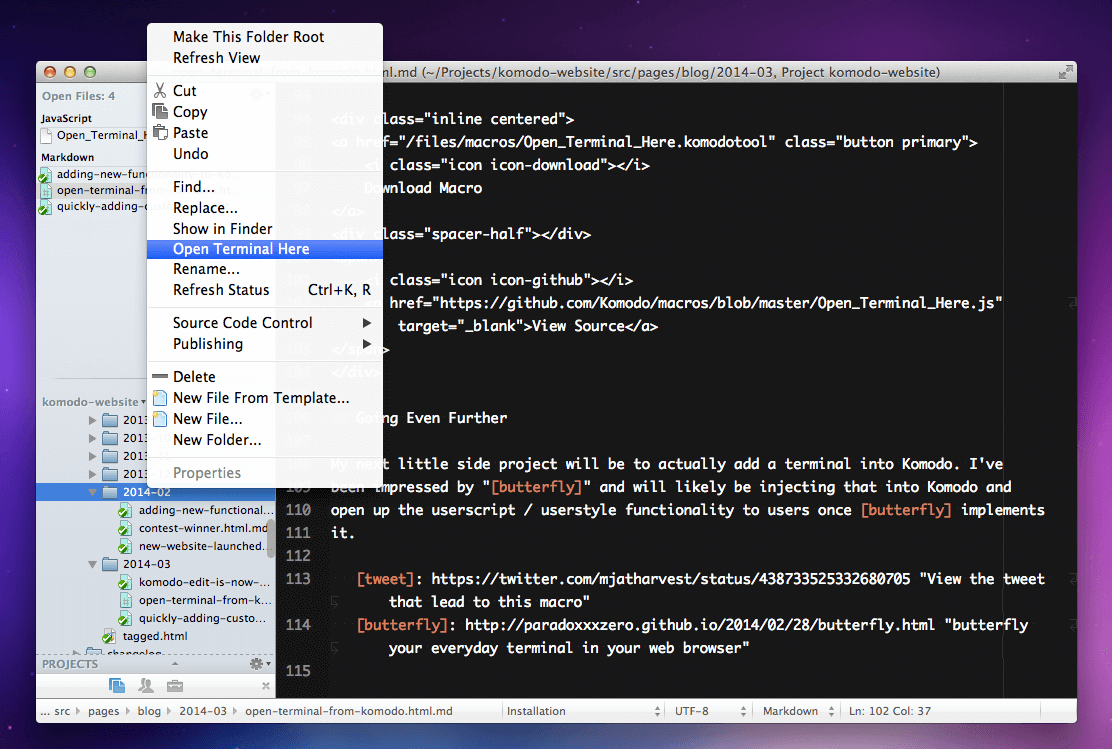Open the Toolbox pane (briefcase icon)

tap(174, 686)
